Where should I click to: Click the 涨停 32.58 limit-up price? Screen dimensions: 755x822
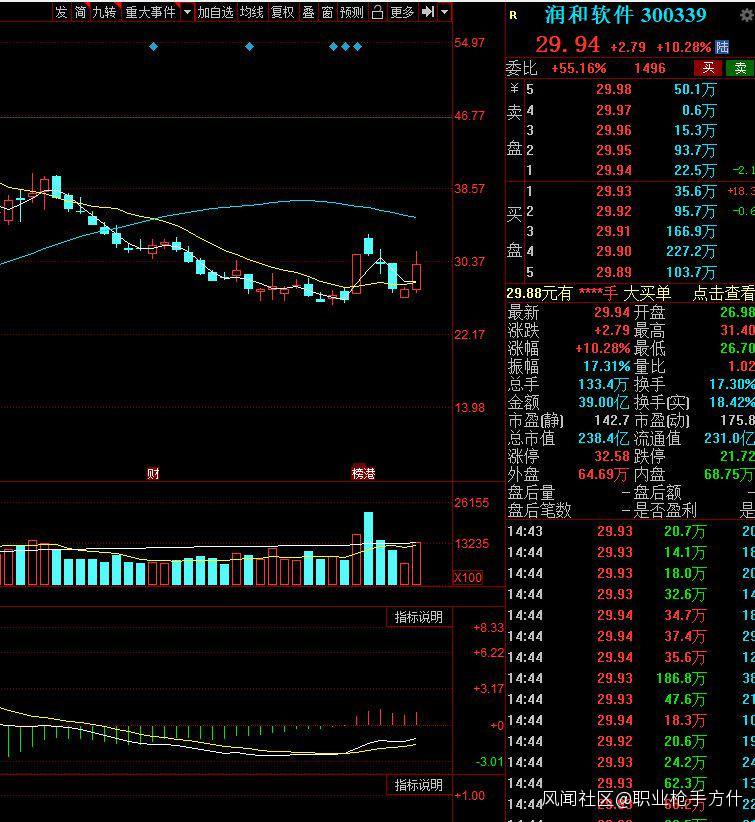pos(611,456)
